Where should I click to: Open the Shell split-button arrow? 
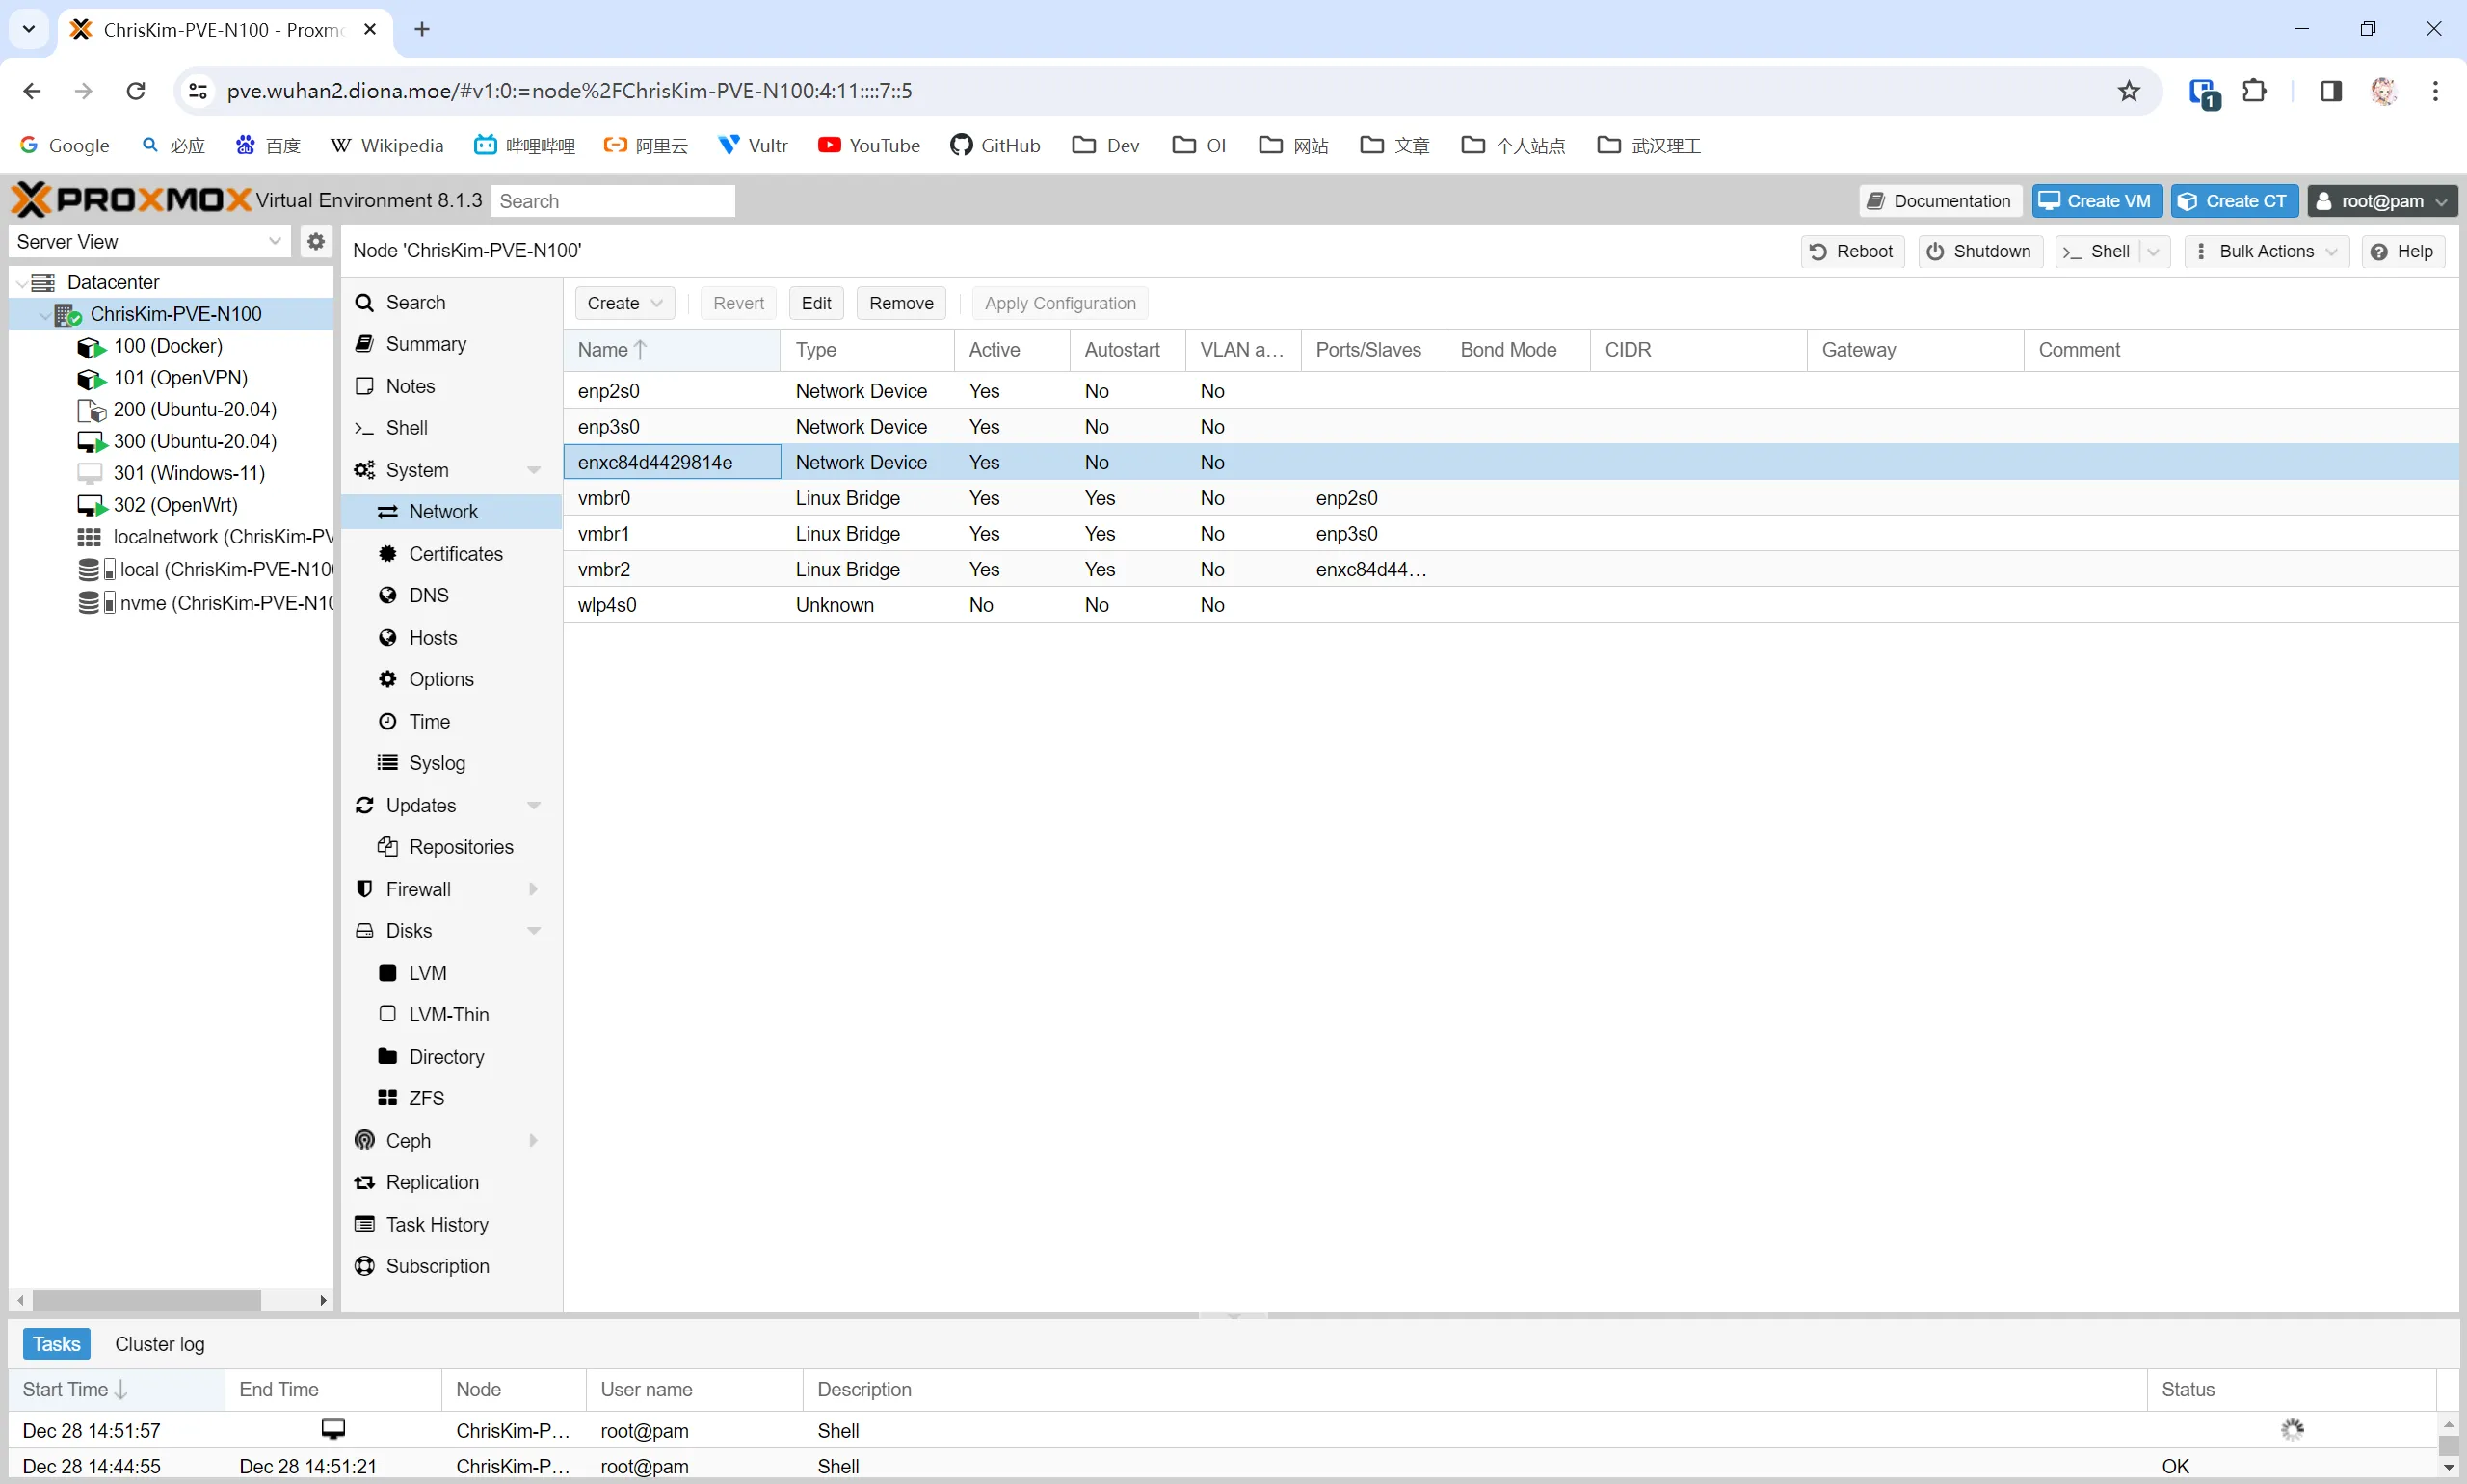coord(2155,251)
